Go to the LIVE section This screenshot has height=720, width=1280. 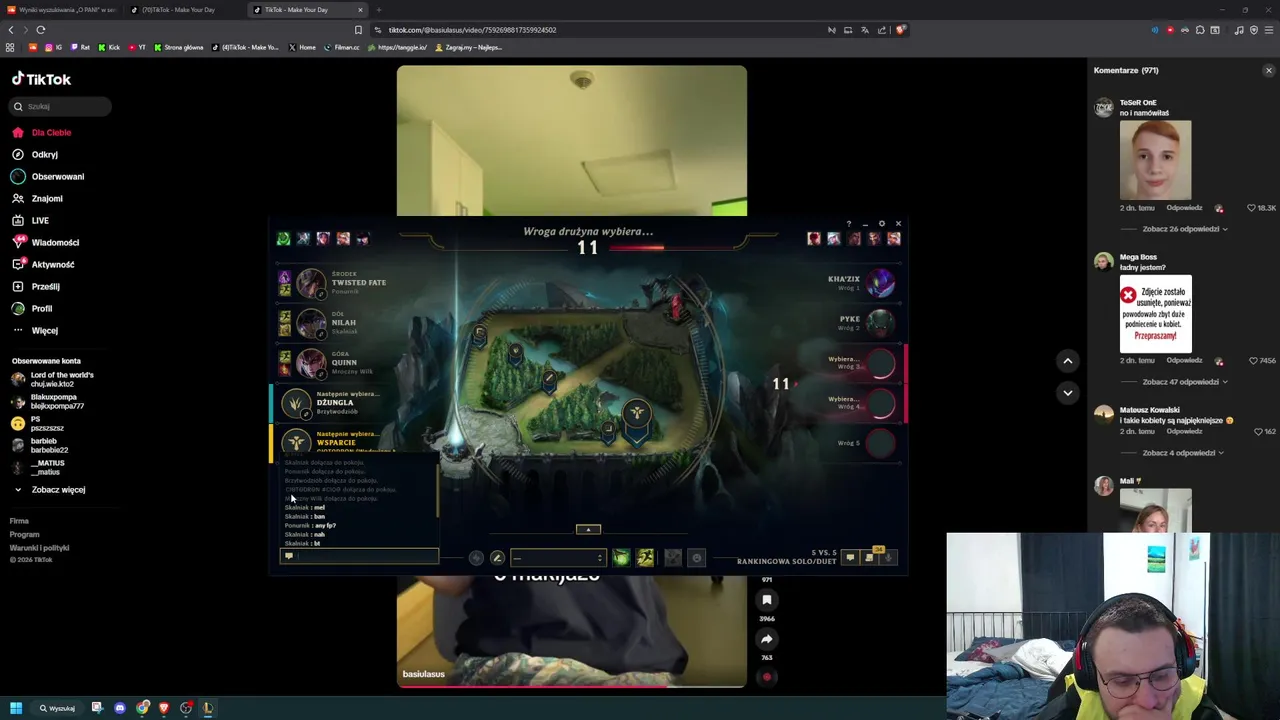[x=30, y=220]
